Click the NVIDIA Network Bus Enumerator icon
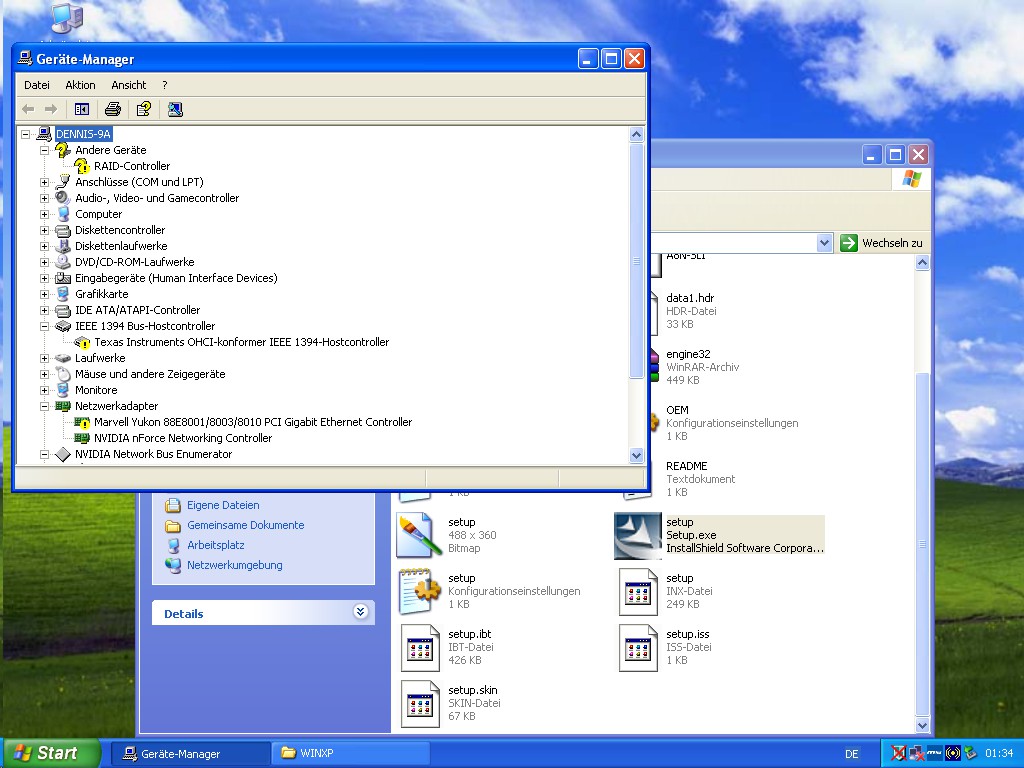The width and height of the screenshot is (1024, 768). (x=63, y=454)
